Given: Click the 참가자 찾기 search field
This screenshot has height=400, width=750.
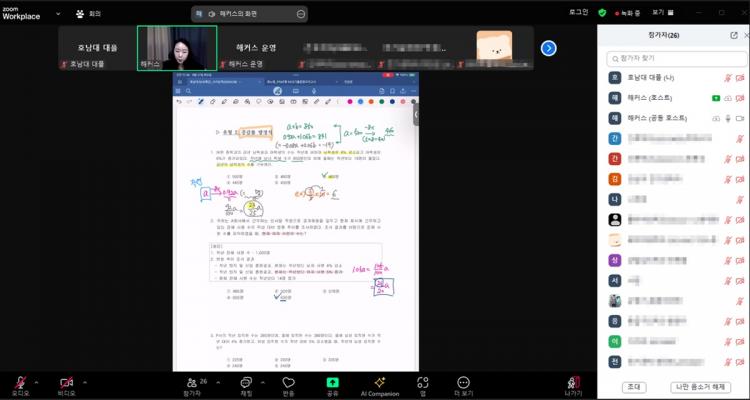Looking at the screenshot, I should [672, 58].
